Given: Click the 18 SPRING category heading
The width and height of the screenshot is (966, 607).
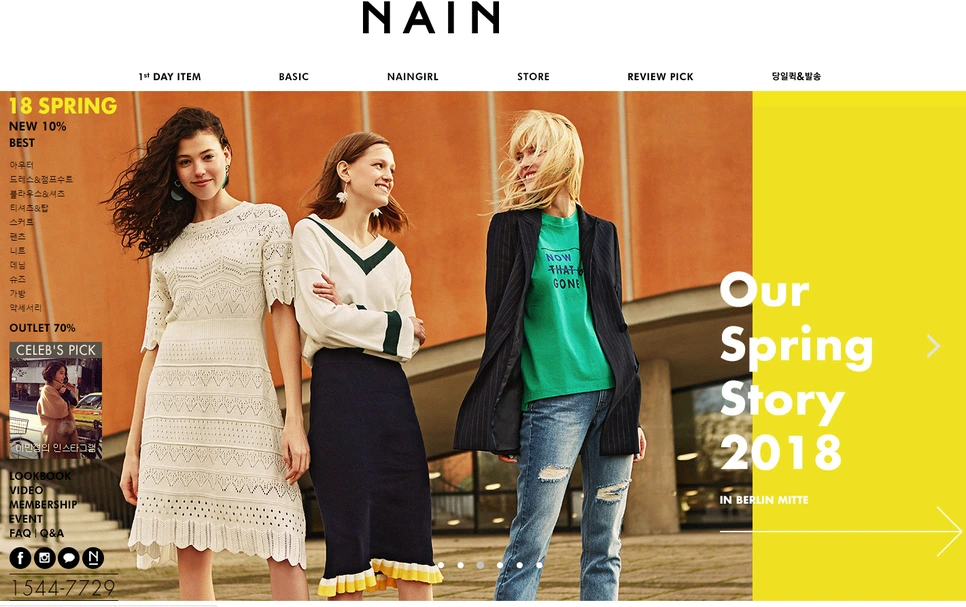Looking at the screenshot, I should pos(63,106).
